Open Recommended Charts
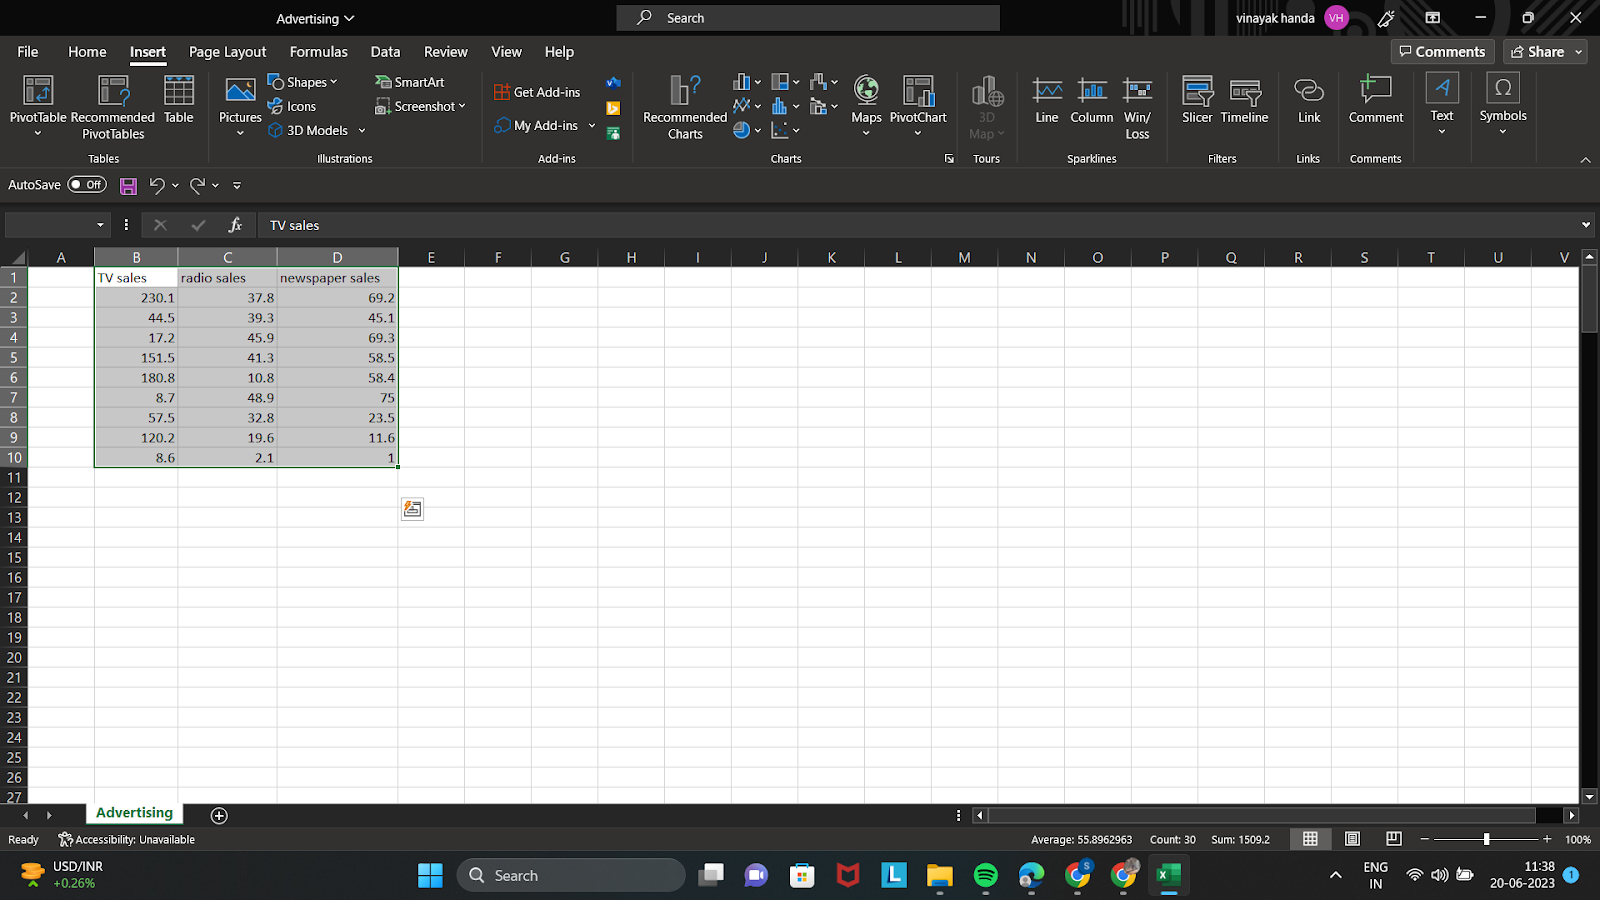 [683, 105]
